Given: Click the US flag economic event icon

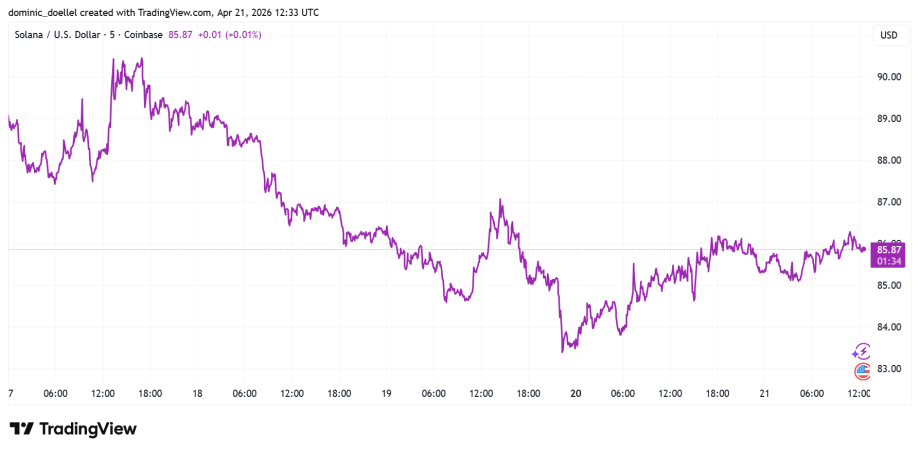Looking at the screenshot, I should point(862,371).
